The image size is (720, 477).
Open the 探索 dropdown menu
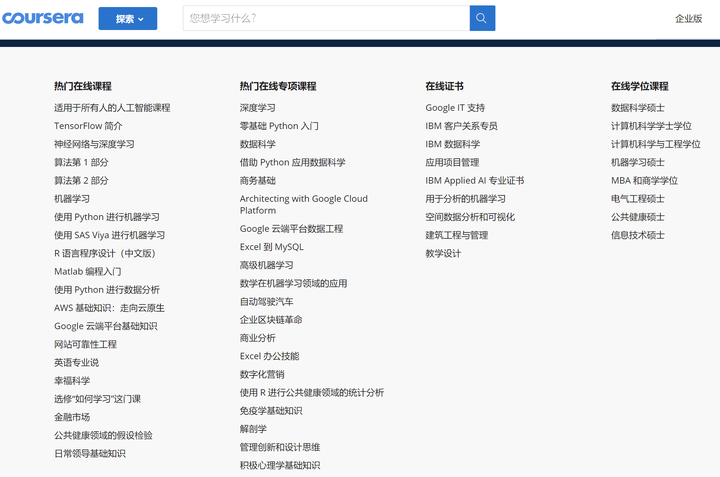tap(128, 18)
